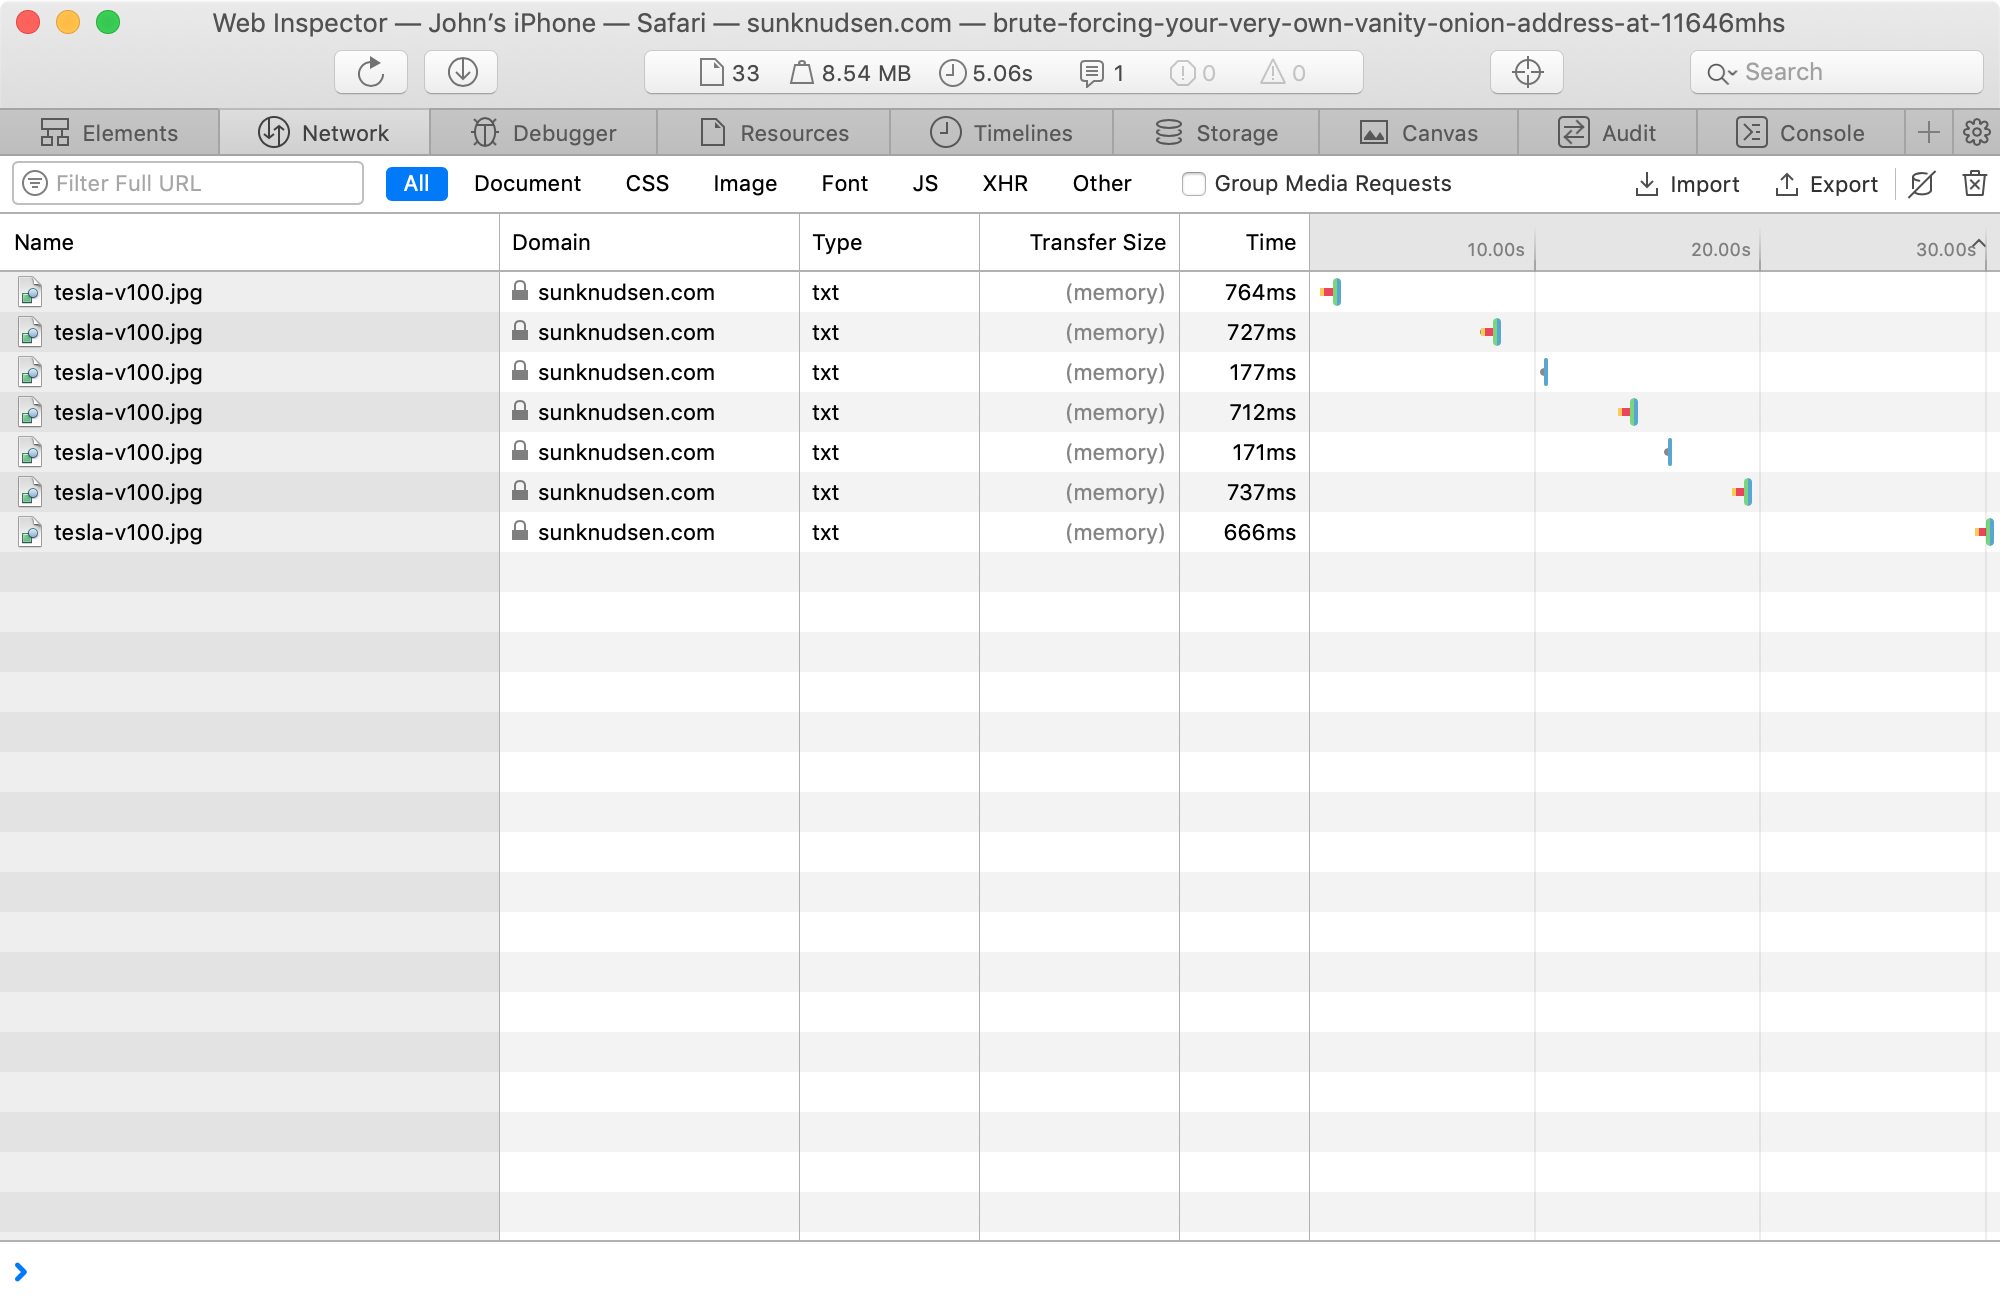The width and height of the screenshot is (2000, 1300).
Task: Click the error count indicator in the toolbar
Action: pos(1190,72)
